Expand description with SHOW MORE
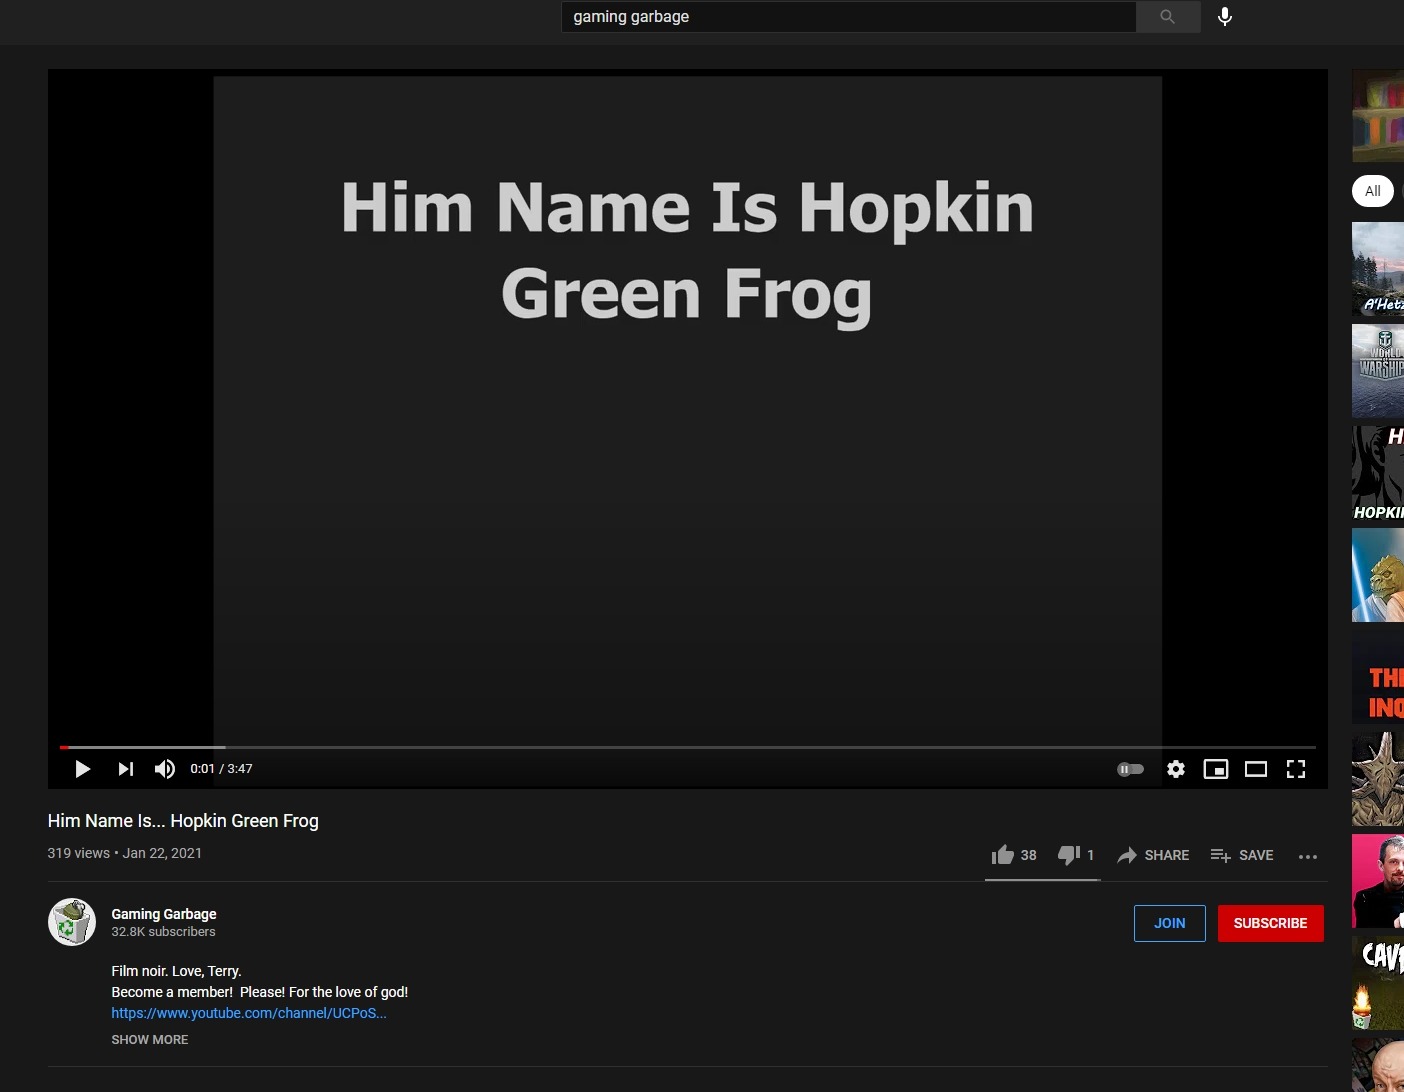This screenshot has height=1092, width=1404. pyautogui.click(x=150, y=1040)
